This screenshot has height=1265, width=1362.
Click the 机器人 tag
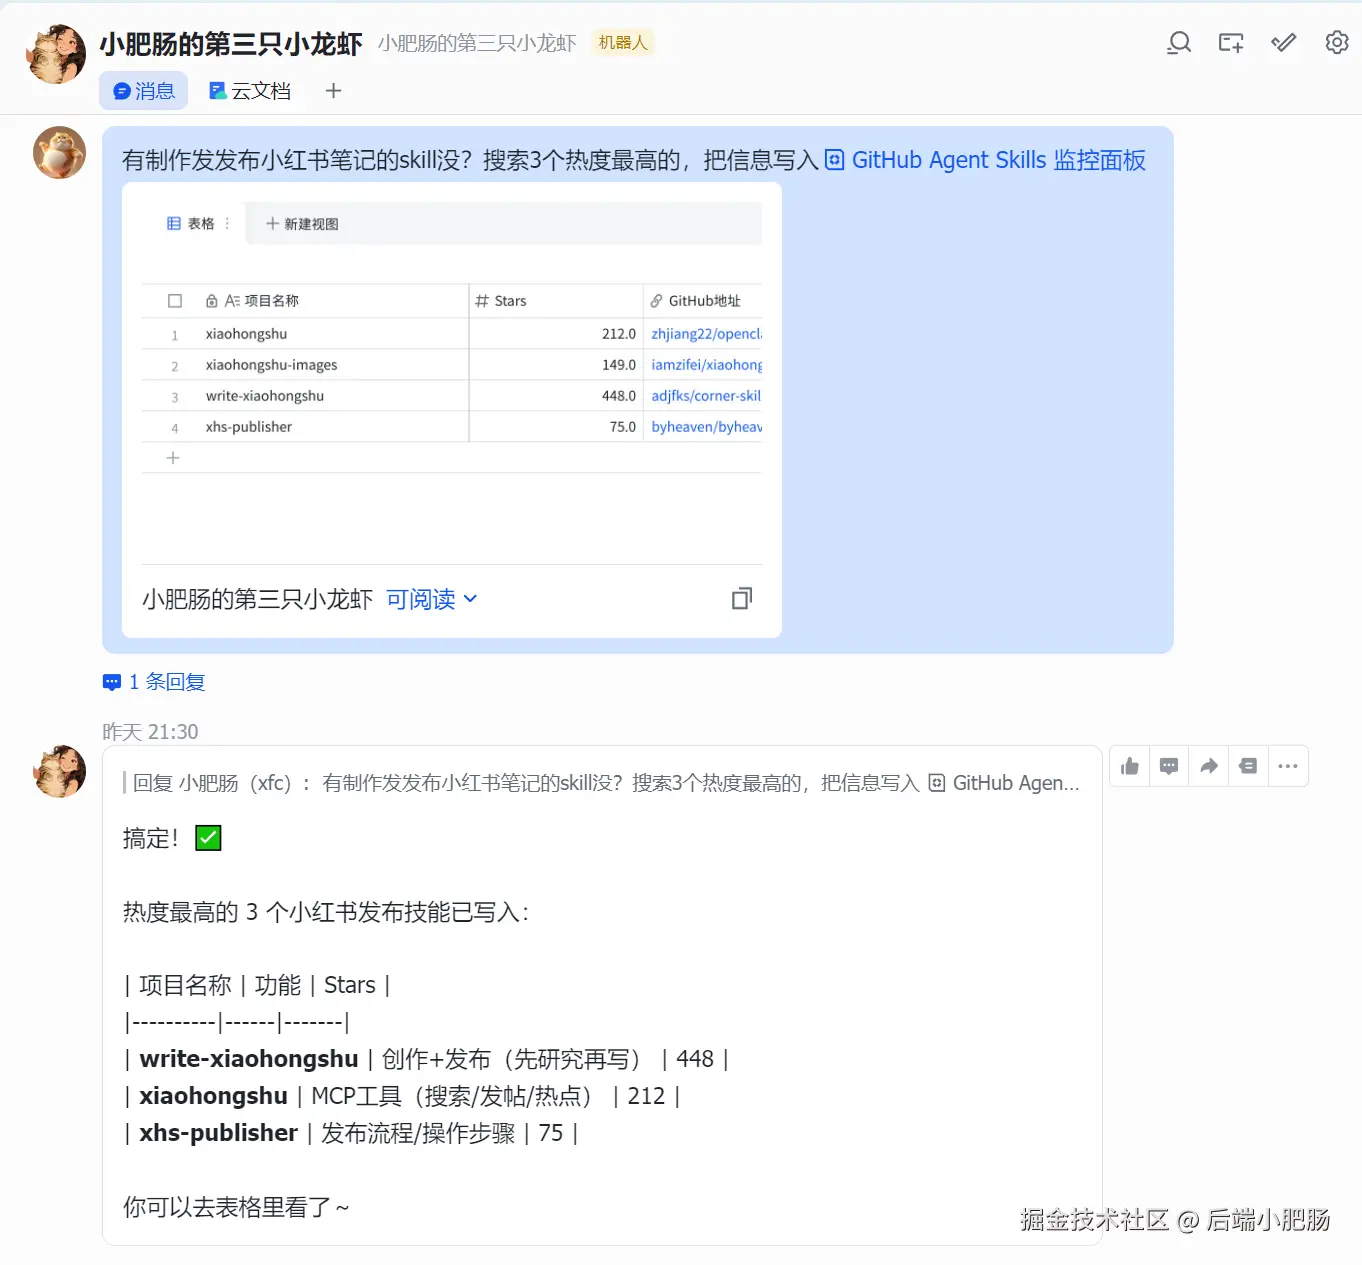click(x=623, y=43)
